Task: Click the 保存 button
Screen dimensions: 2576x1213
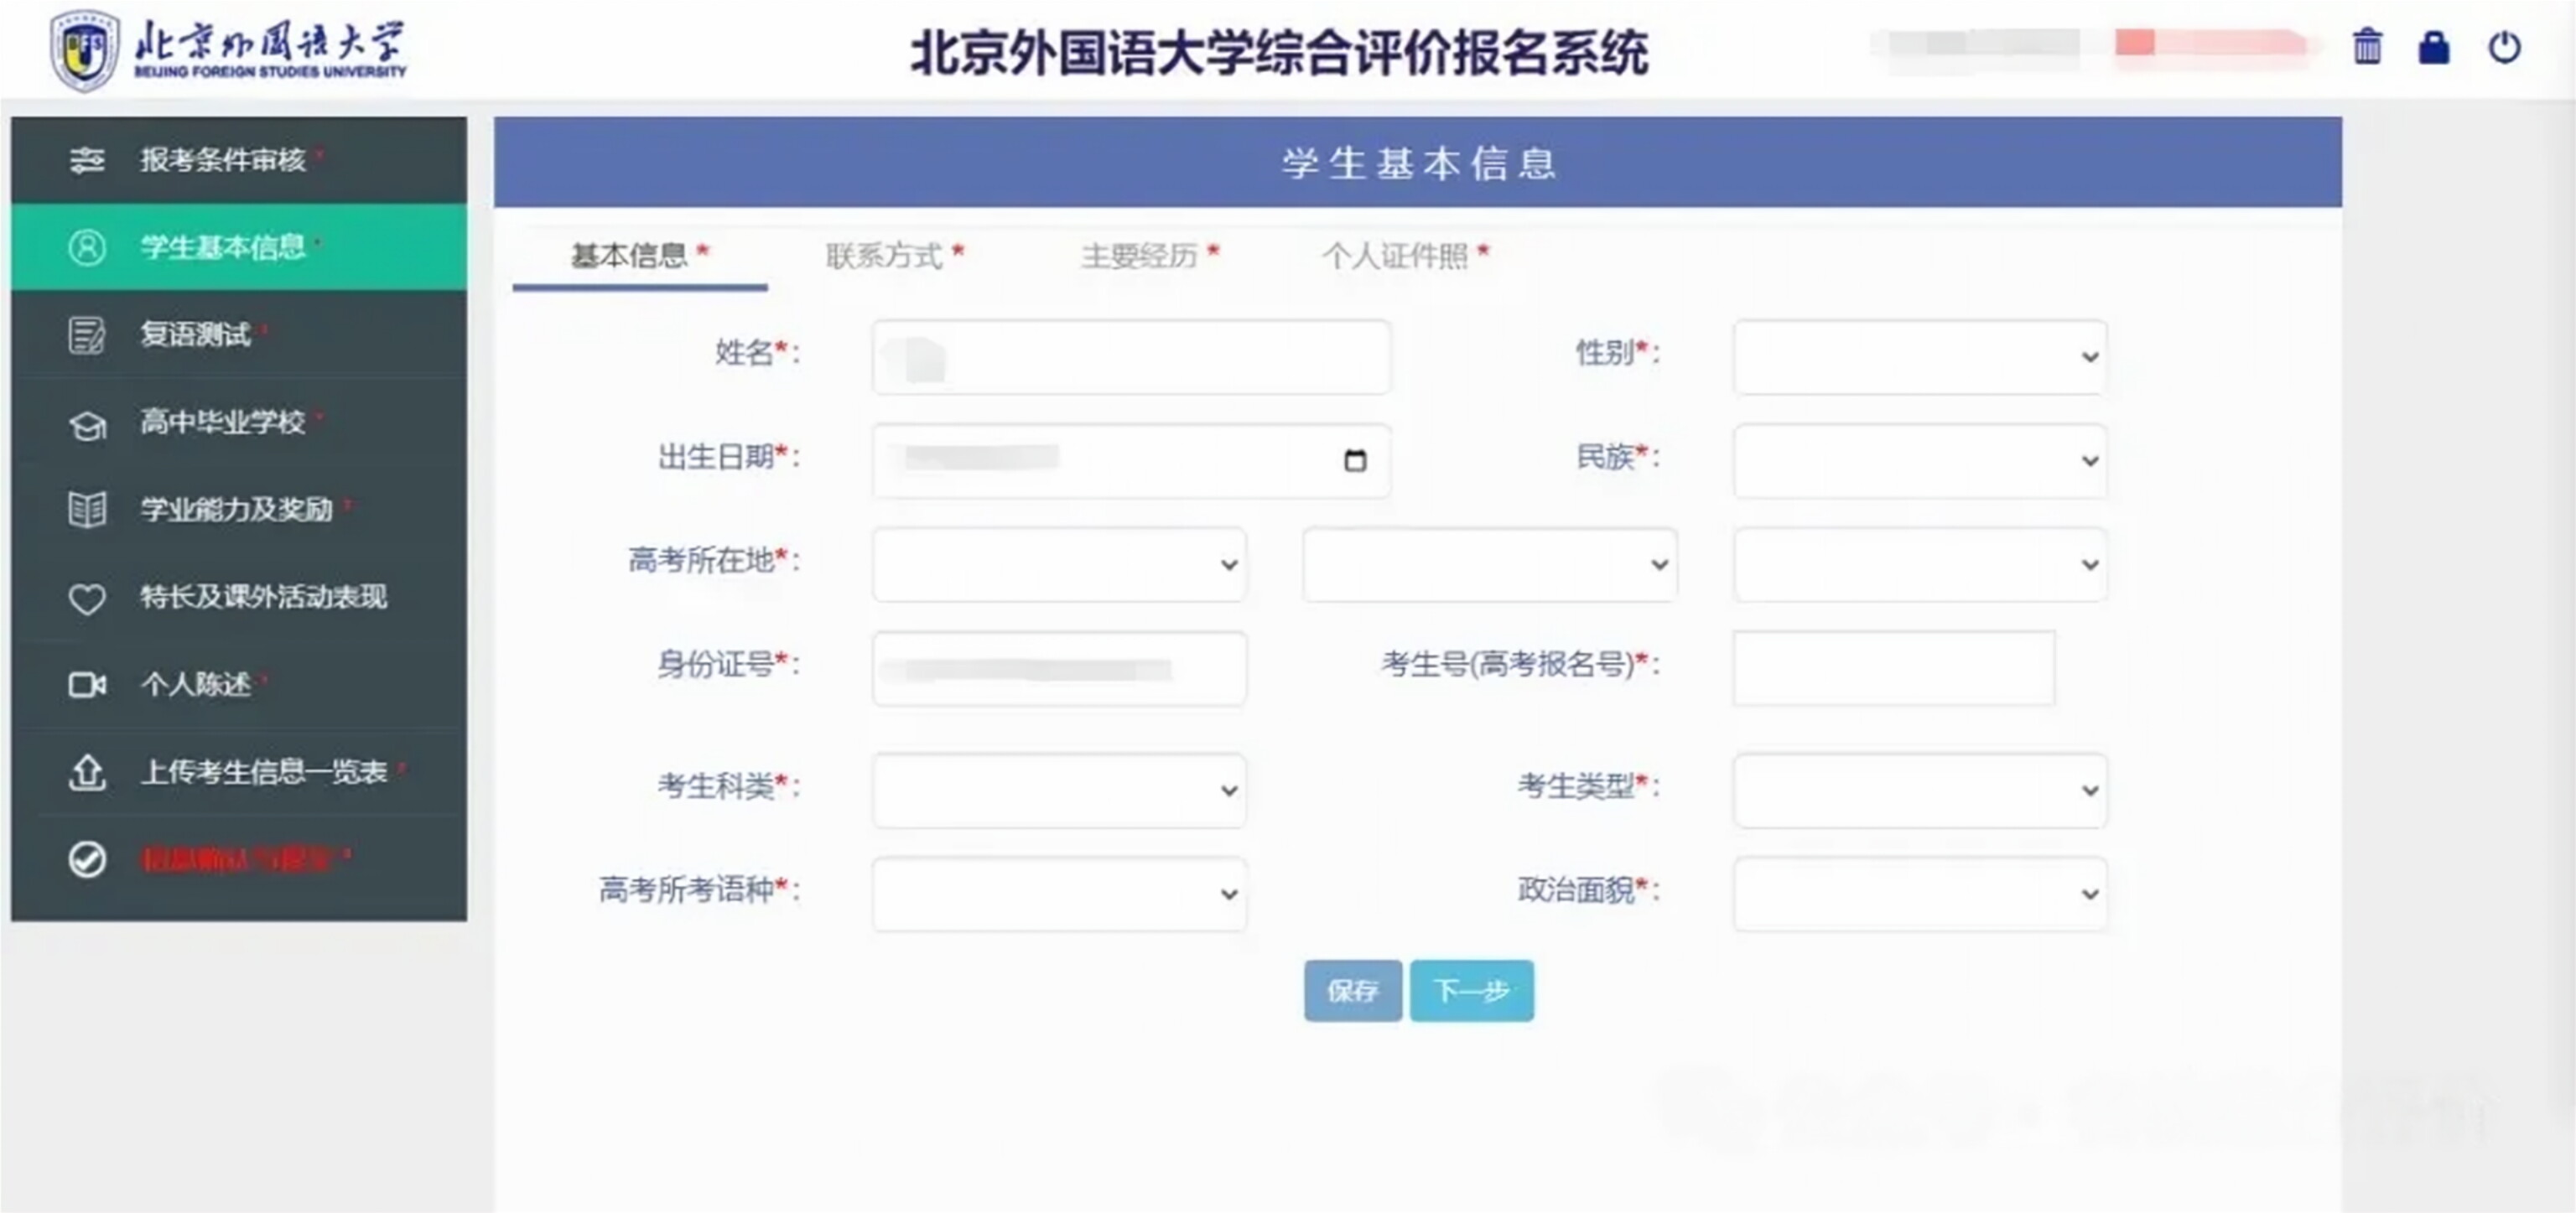Action: [x=1353, y=991]
